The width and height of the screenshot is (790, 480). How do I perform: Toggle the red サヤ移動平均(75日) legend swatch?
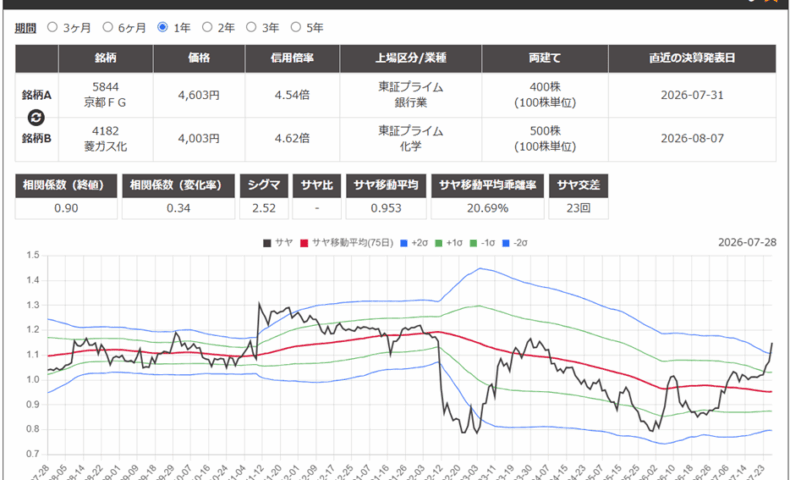click(x=304, y=243)
